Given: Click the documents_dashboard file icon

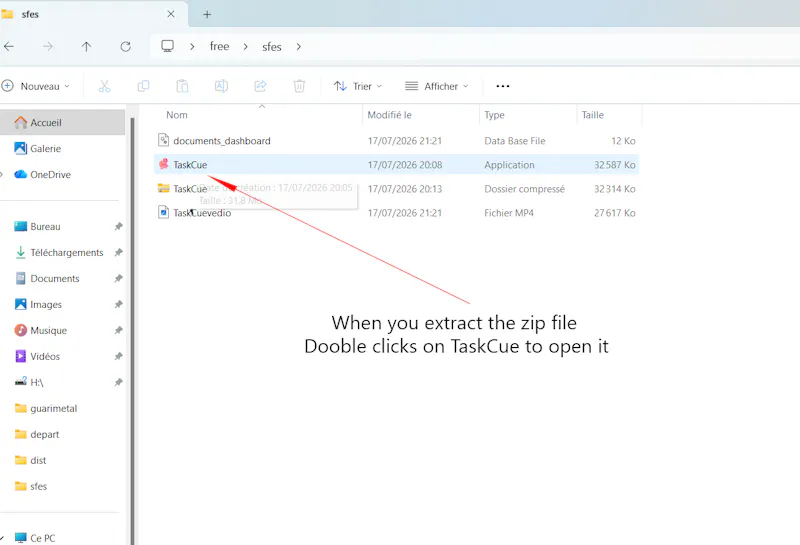Looking at the screenshot, I should click(x=163, y=139).
